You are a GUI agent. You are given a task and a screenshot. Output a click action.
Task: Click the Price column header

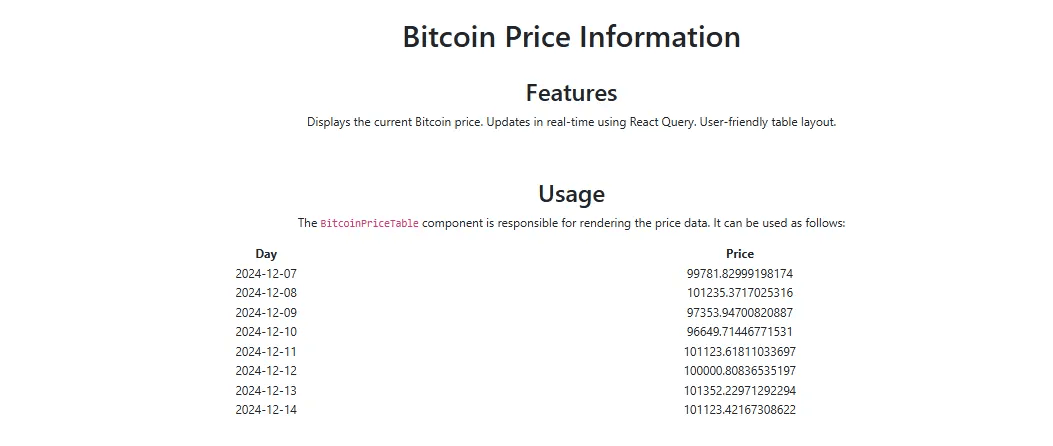coord(740,254)
